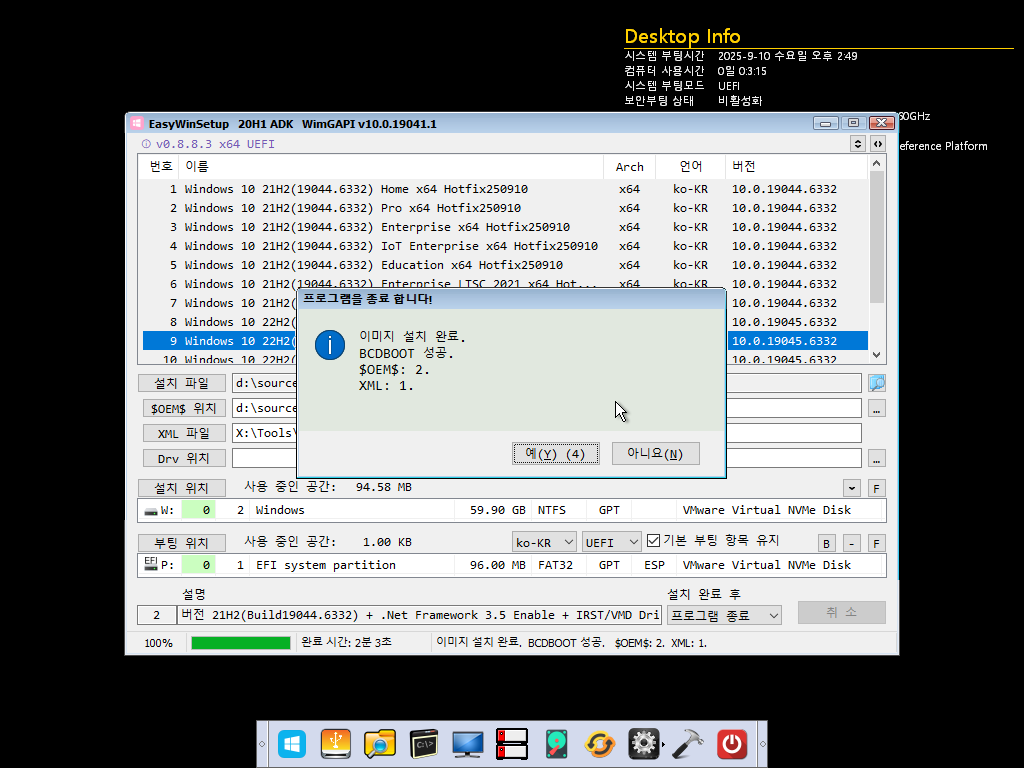Click the EFI P: drive icon in boot location
1024x768 pixels.
pos(151,564)
